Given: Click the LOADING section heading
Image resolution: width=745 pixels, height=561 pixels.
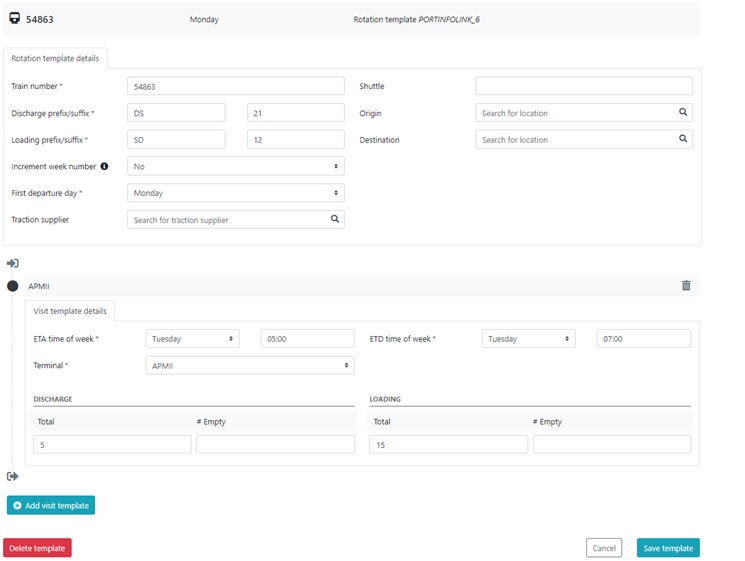Looking at the screenshot, I should 385,399.
